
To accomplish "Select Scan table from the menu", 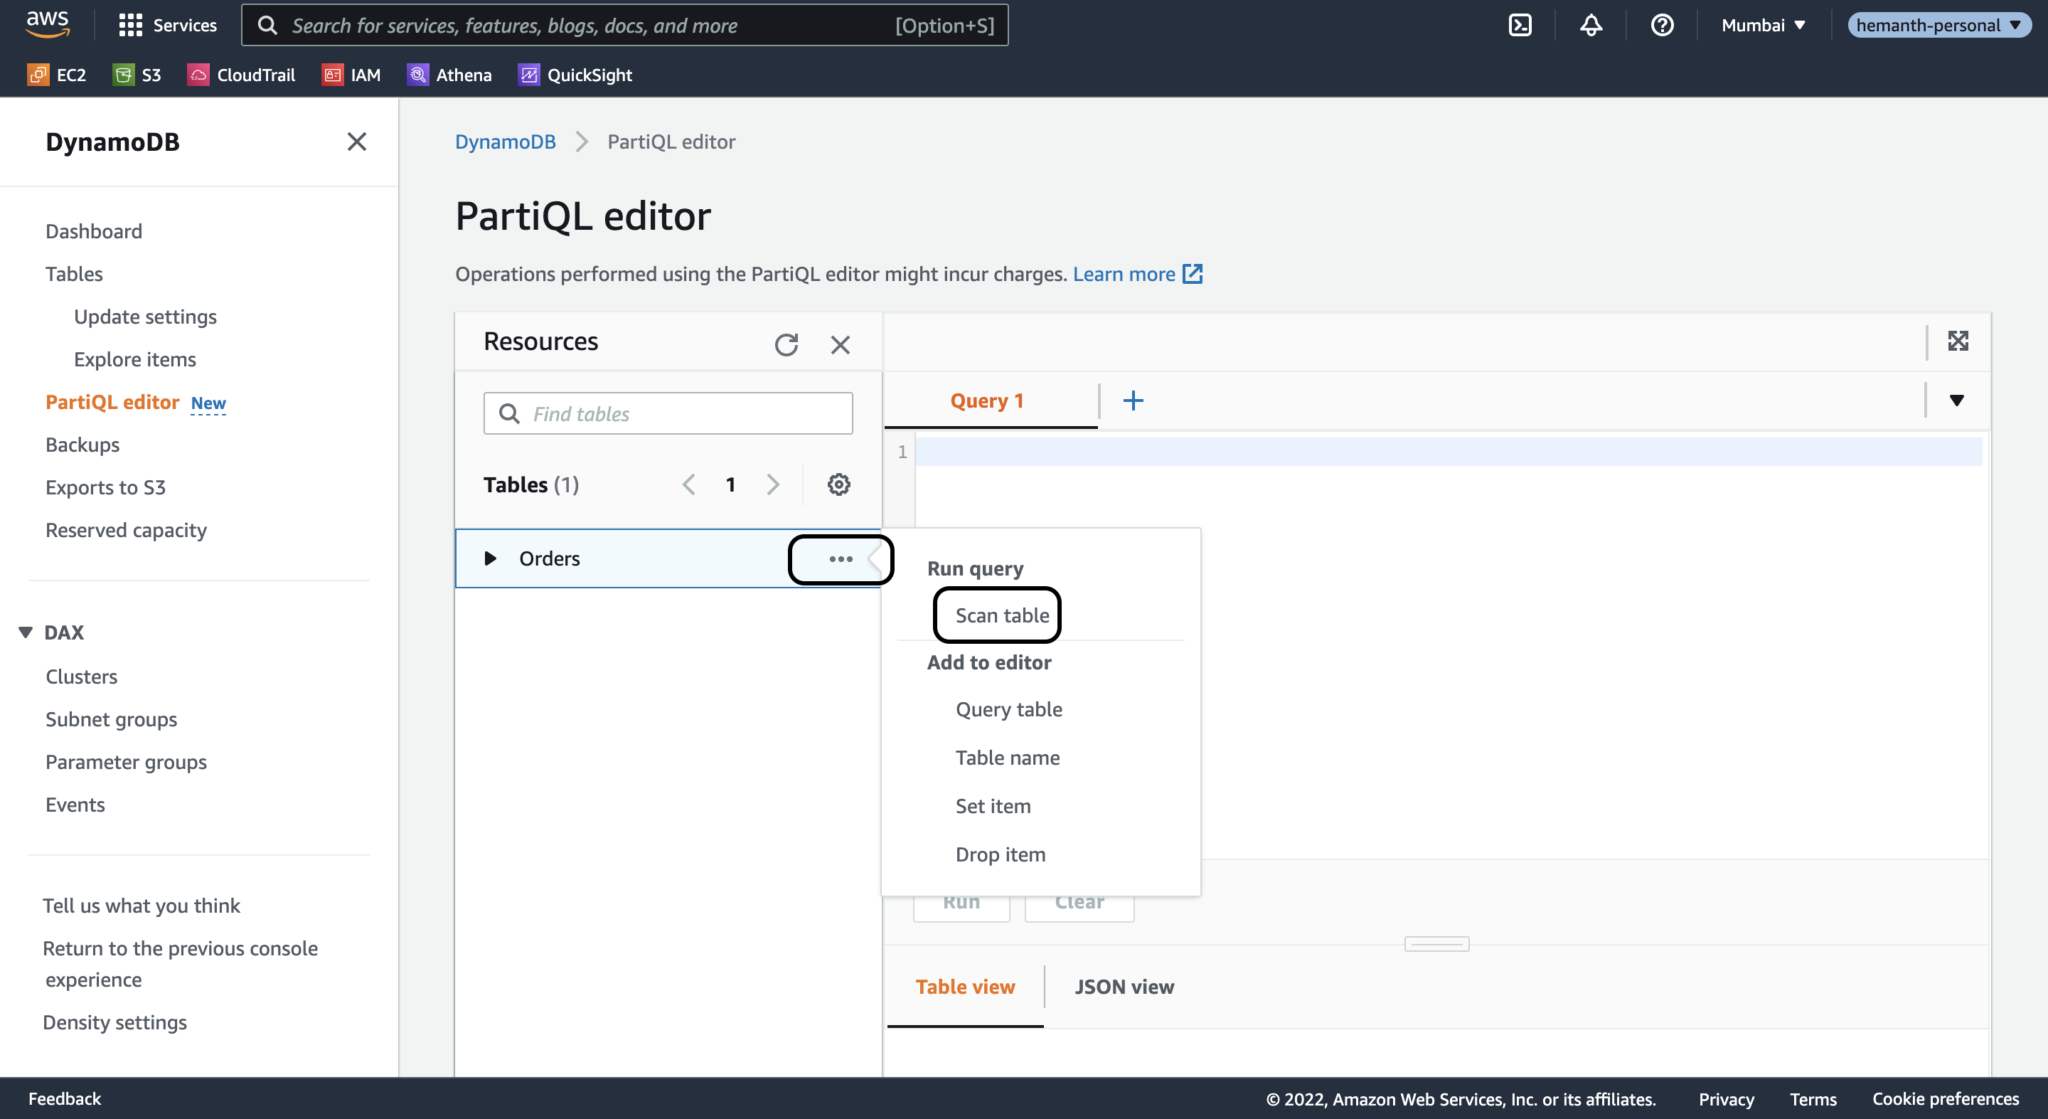I will pos(1001,616).
